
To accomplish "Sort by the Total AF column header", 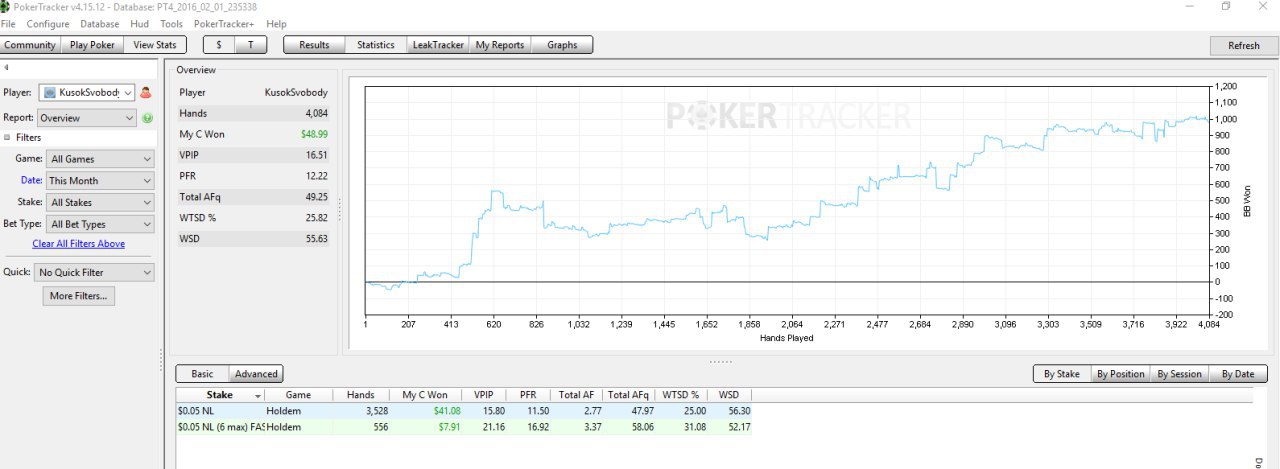I will (576, 396).
